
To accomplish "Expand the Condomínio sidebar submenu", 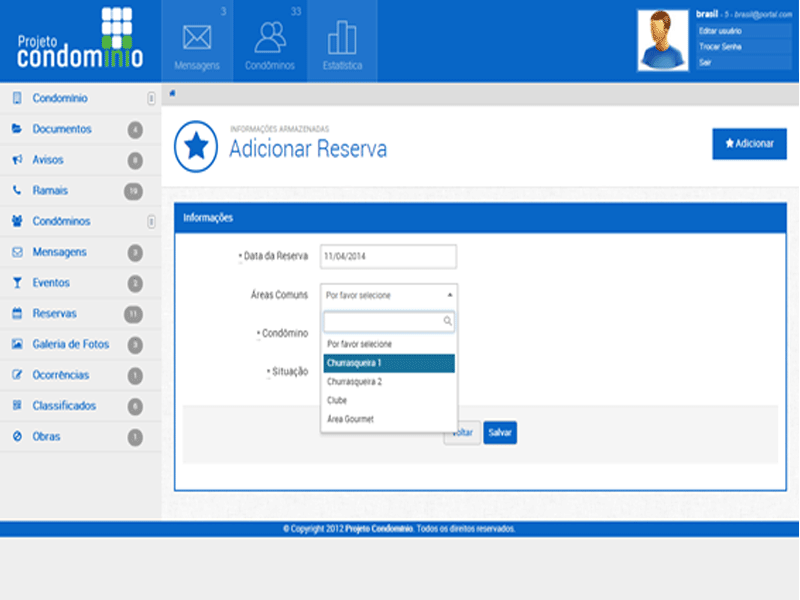I will 151,98.
